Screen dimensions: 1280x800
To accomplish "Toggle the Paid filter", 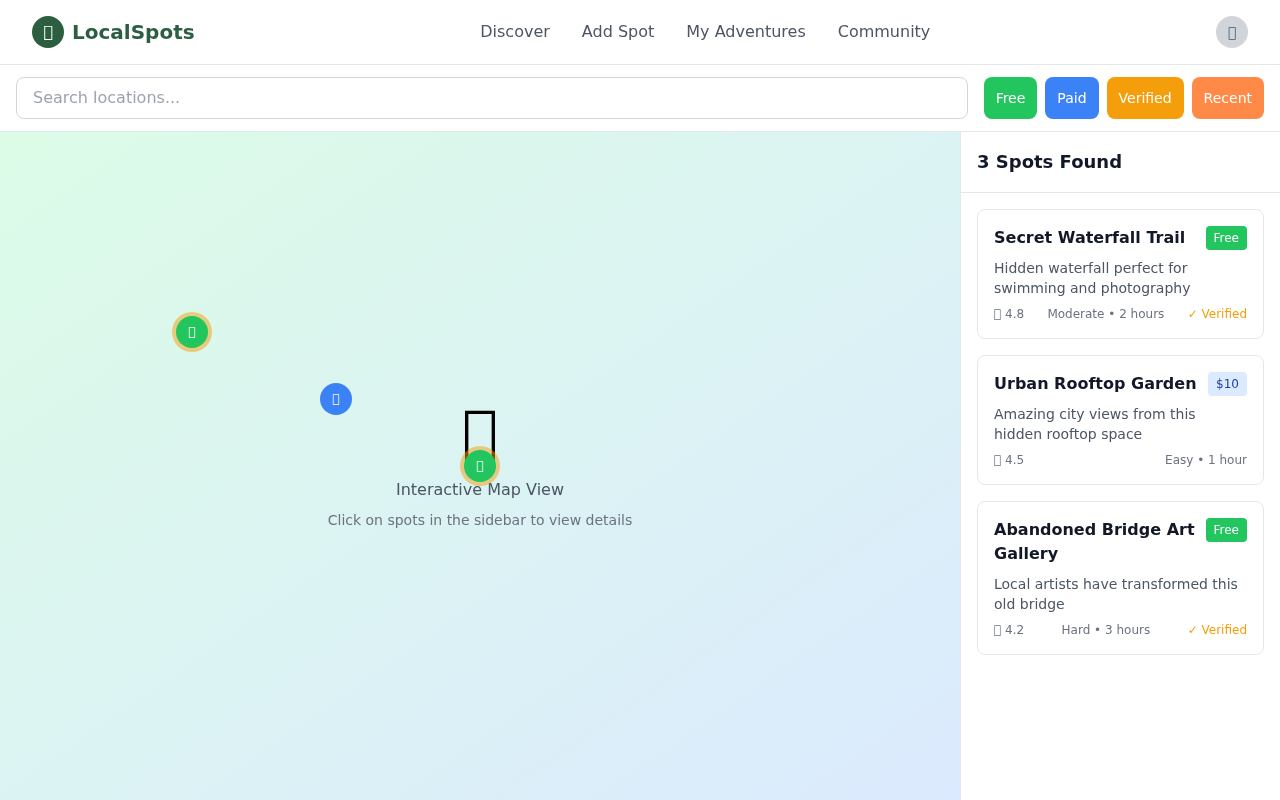I will pyautogui.click(x=1071, y=97).
